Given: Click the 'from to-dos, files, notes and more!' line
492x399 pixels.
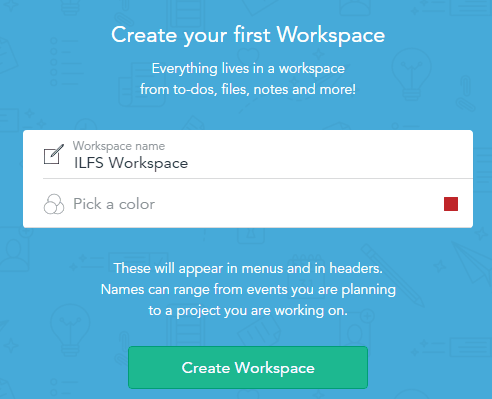Looking at the screenshot, I should pos(248,89).
